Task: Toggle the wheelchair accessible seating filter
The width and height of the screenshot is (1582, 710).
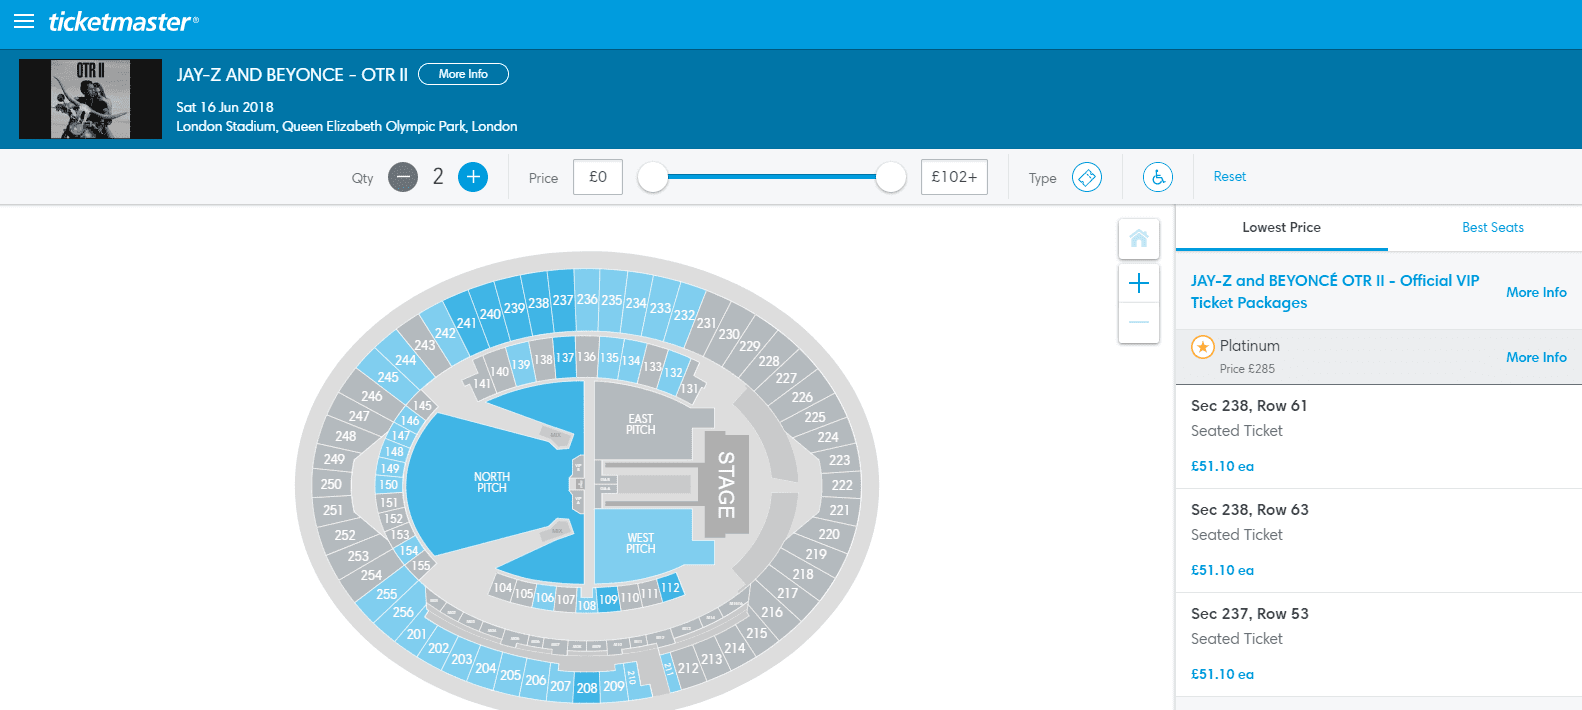Action: (1158, 177)
